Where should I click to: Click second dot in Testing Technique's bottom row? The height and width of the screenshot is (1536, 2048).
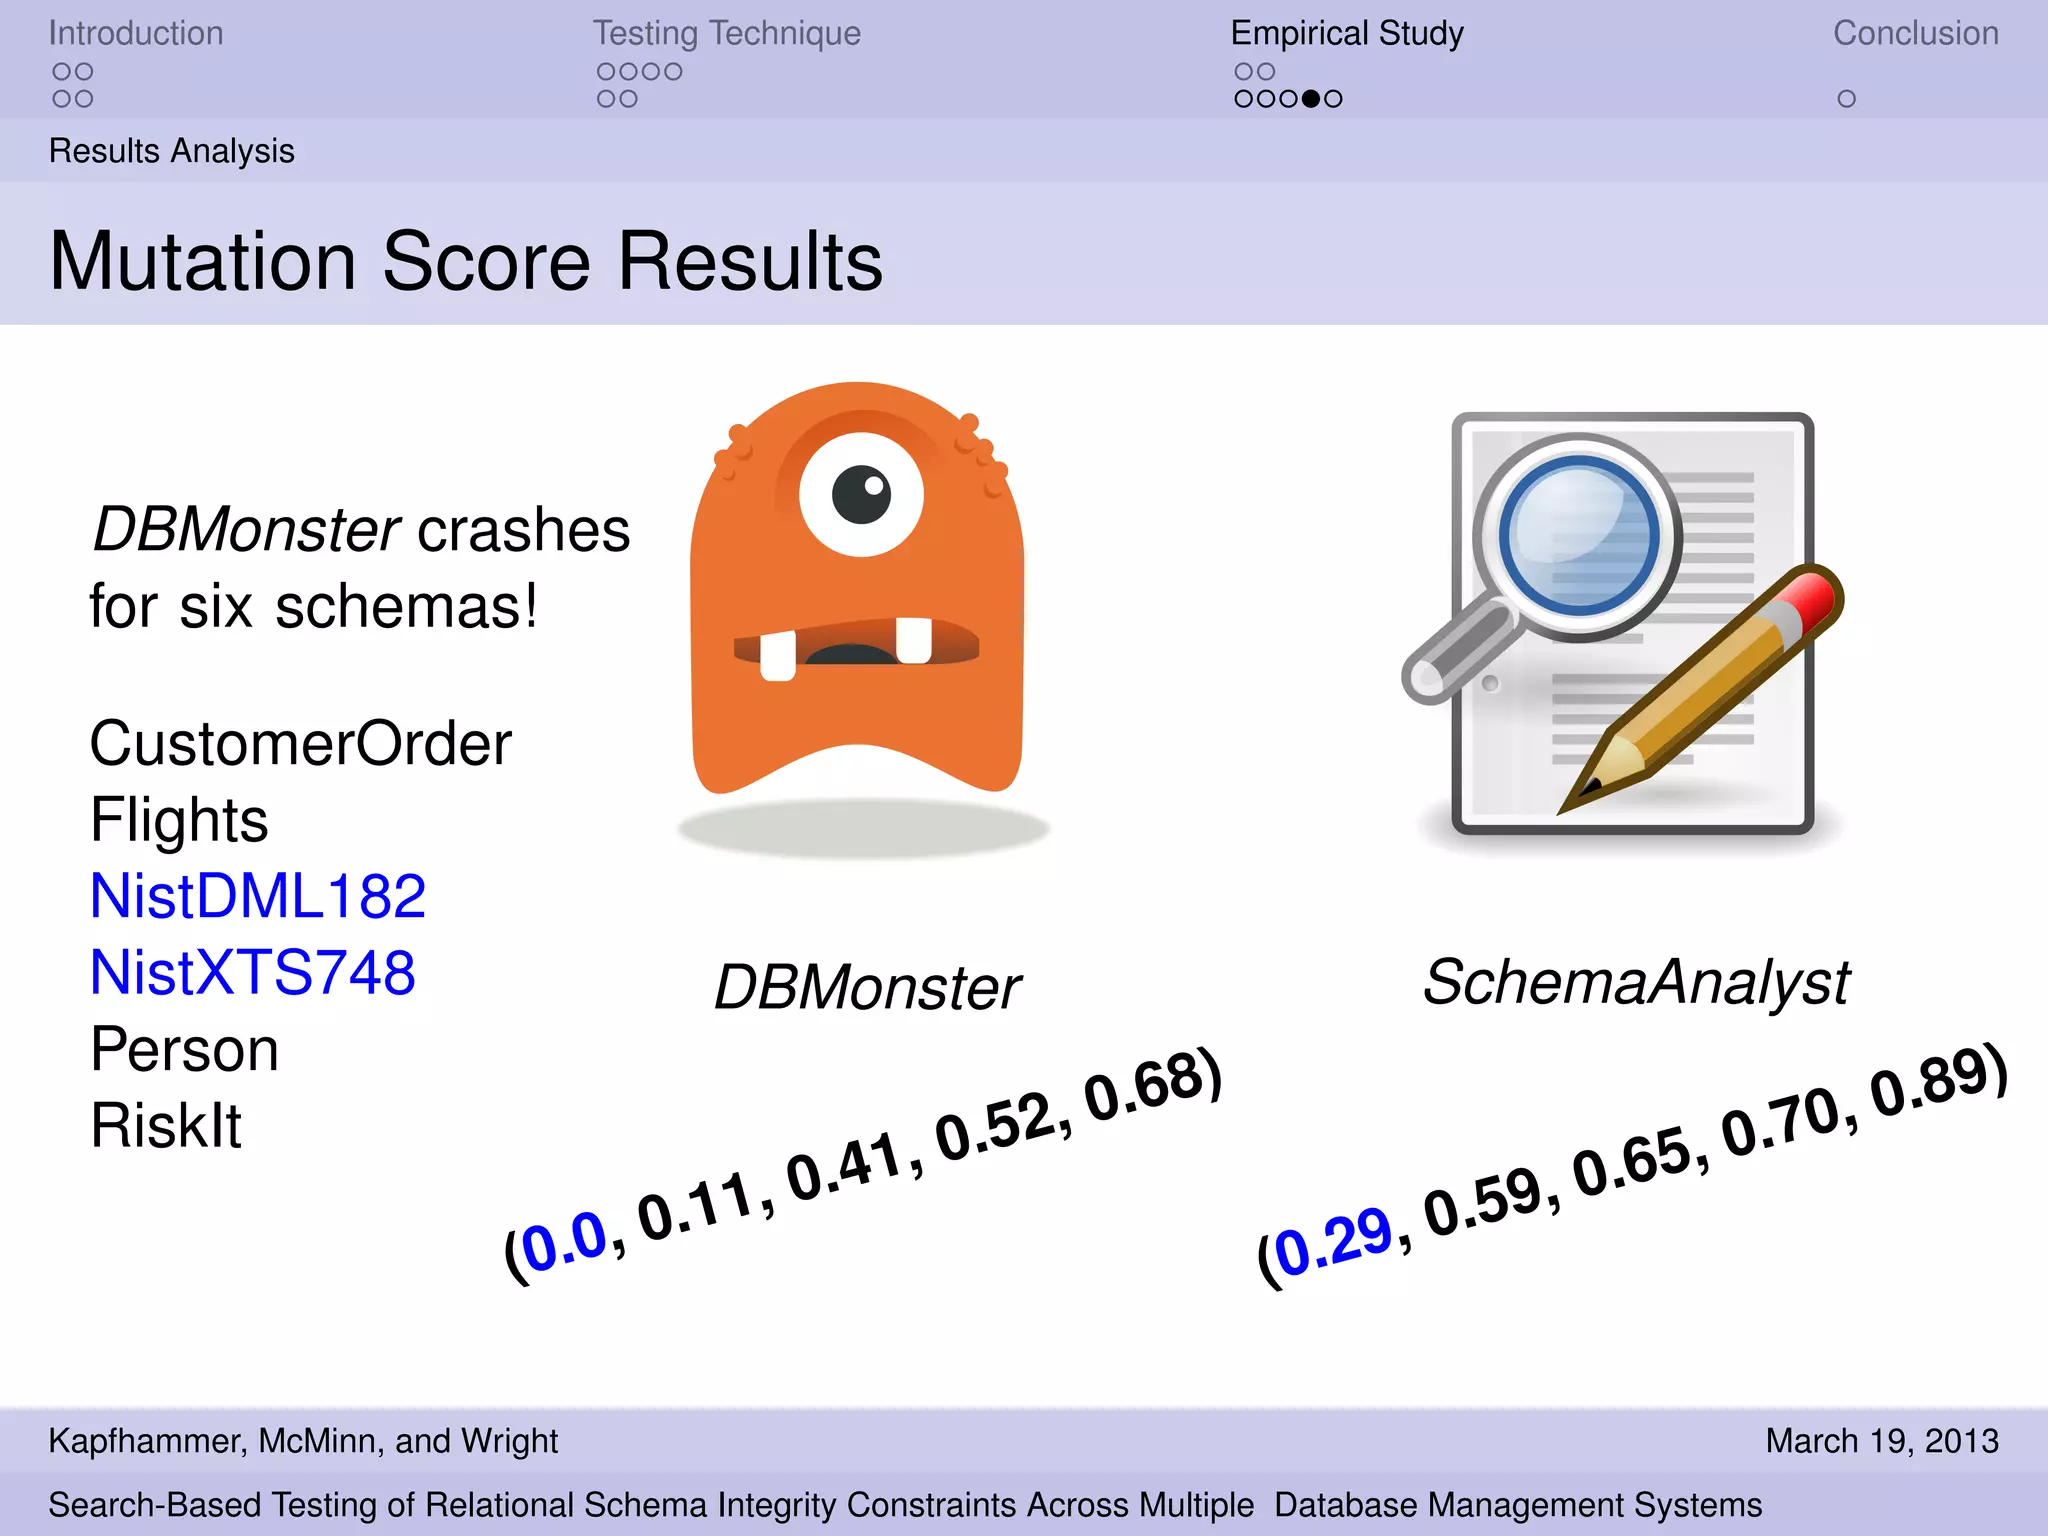(628, 98)
